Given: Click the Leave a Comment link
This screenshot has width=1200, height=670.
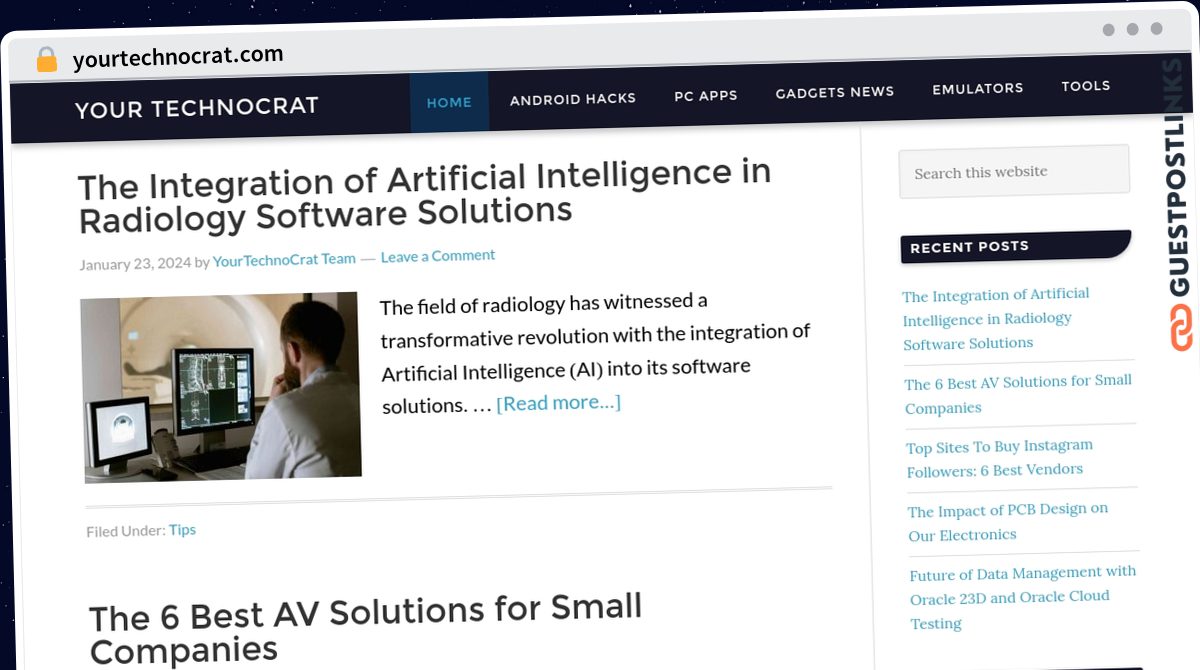Looking at the screenshot, I should pos(438,256).
